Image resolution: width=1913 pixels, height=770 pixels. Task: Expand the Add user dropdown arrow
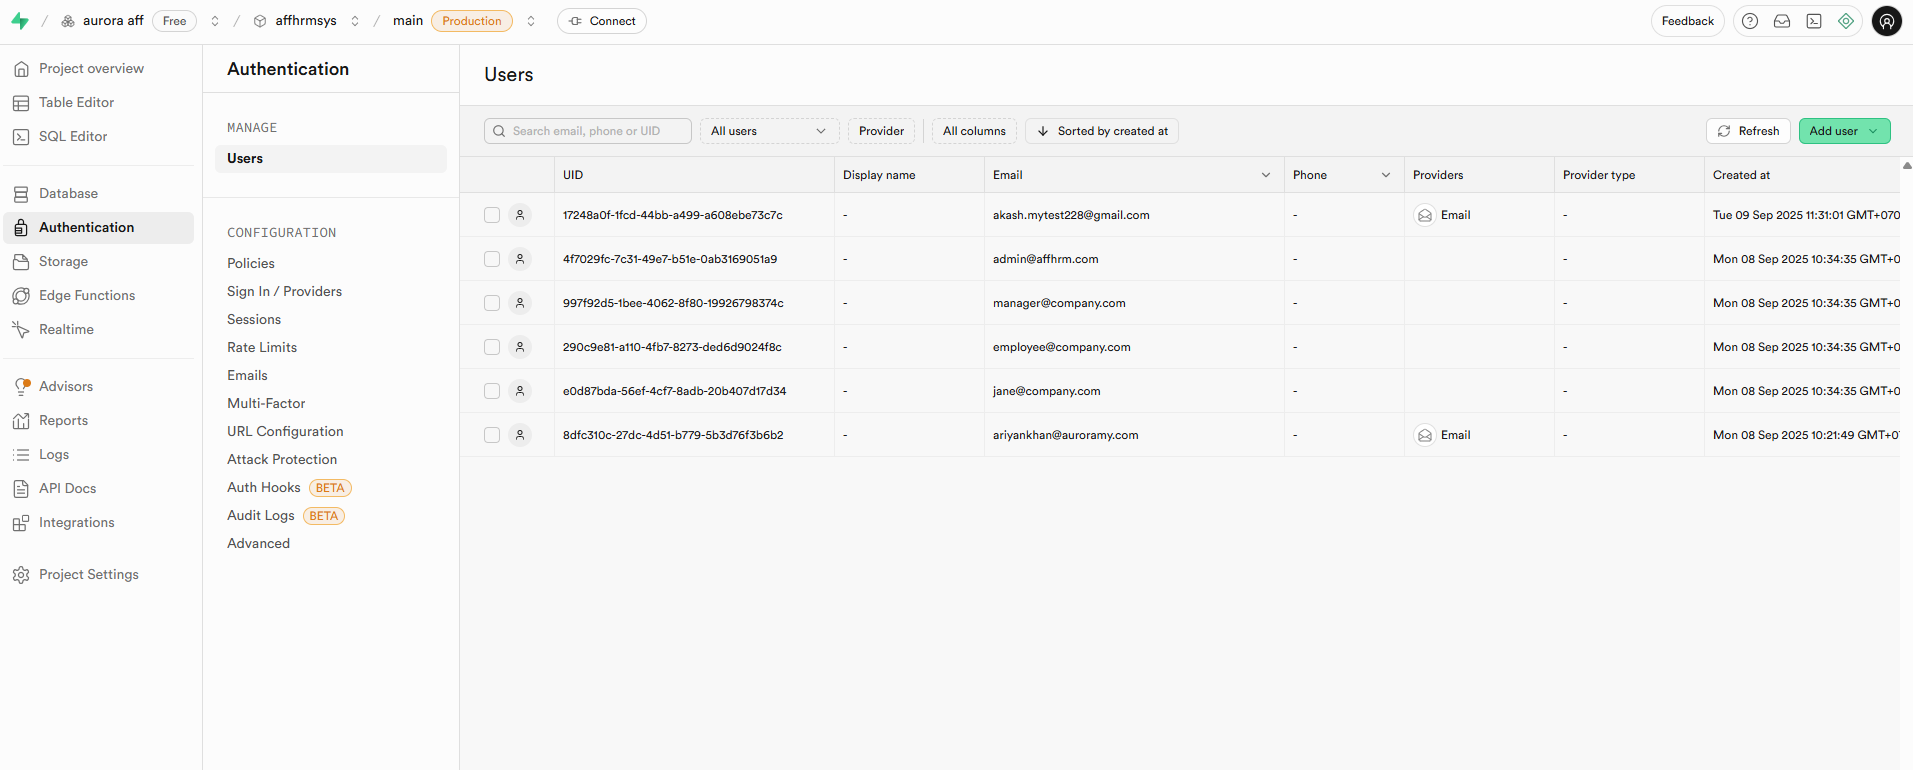click(1873, 131)
